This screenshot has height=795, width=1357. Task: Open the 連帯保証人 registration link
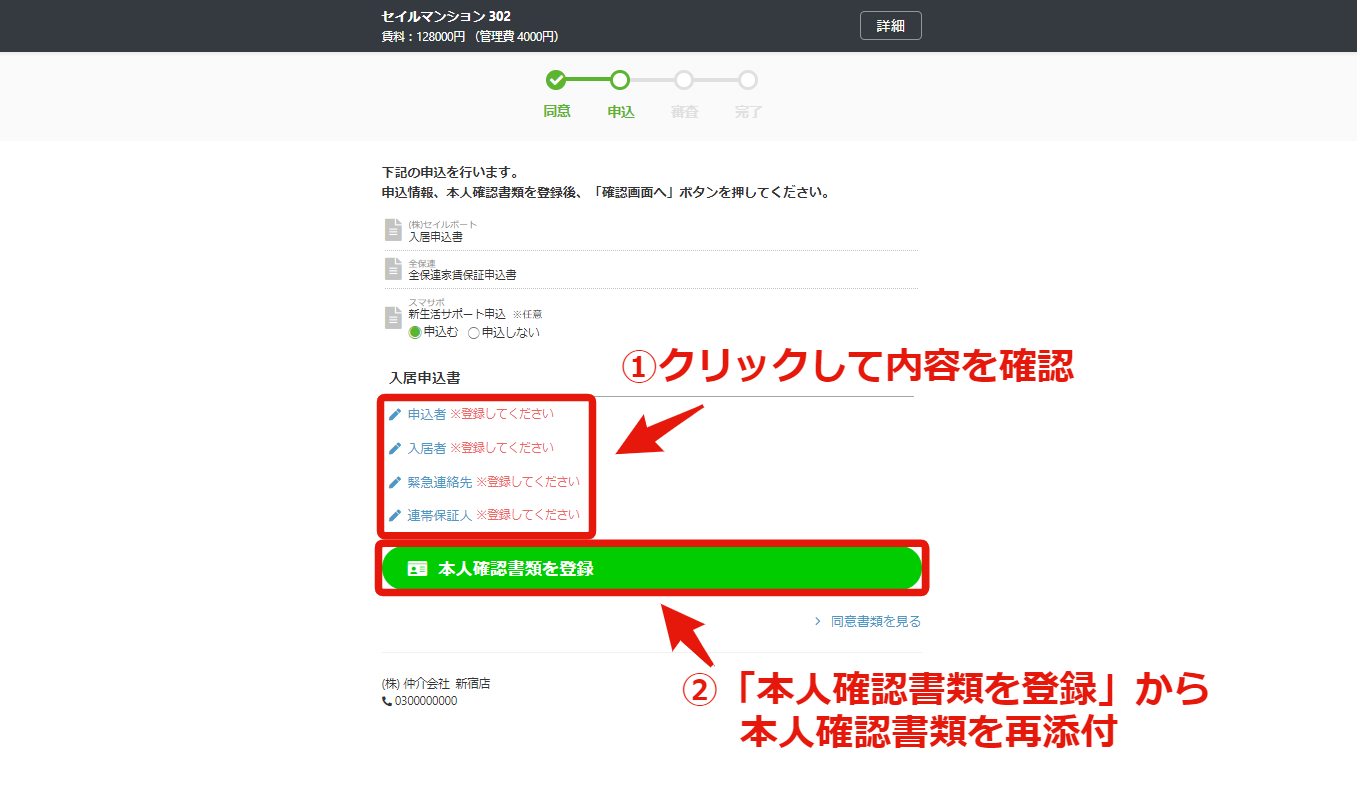[x=440, y=516]
